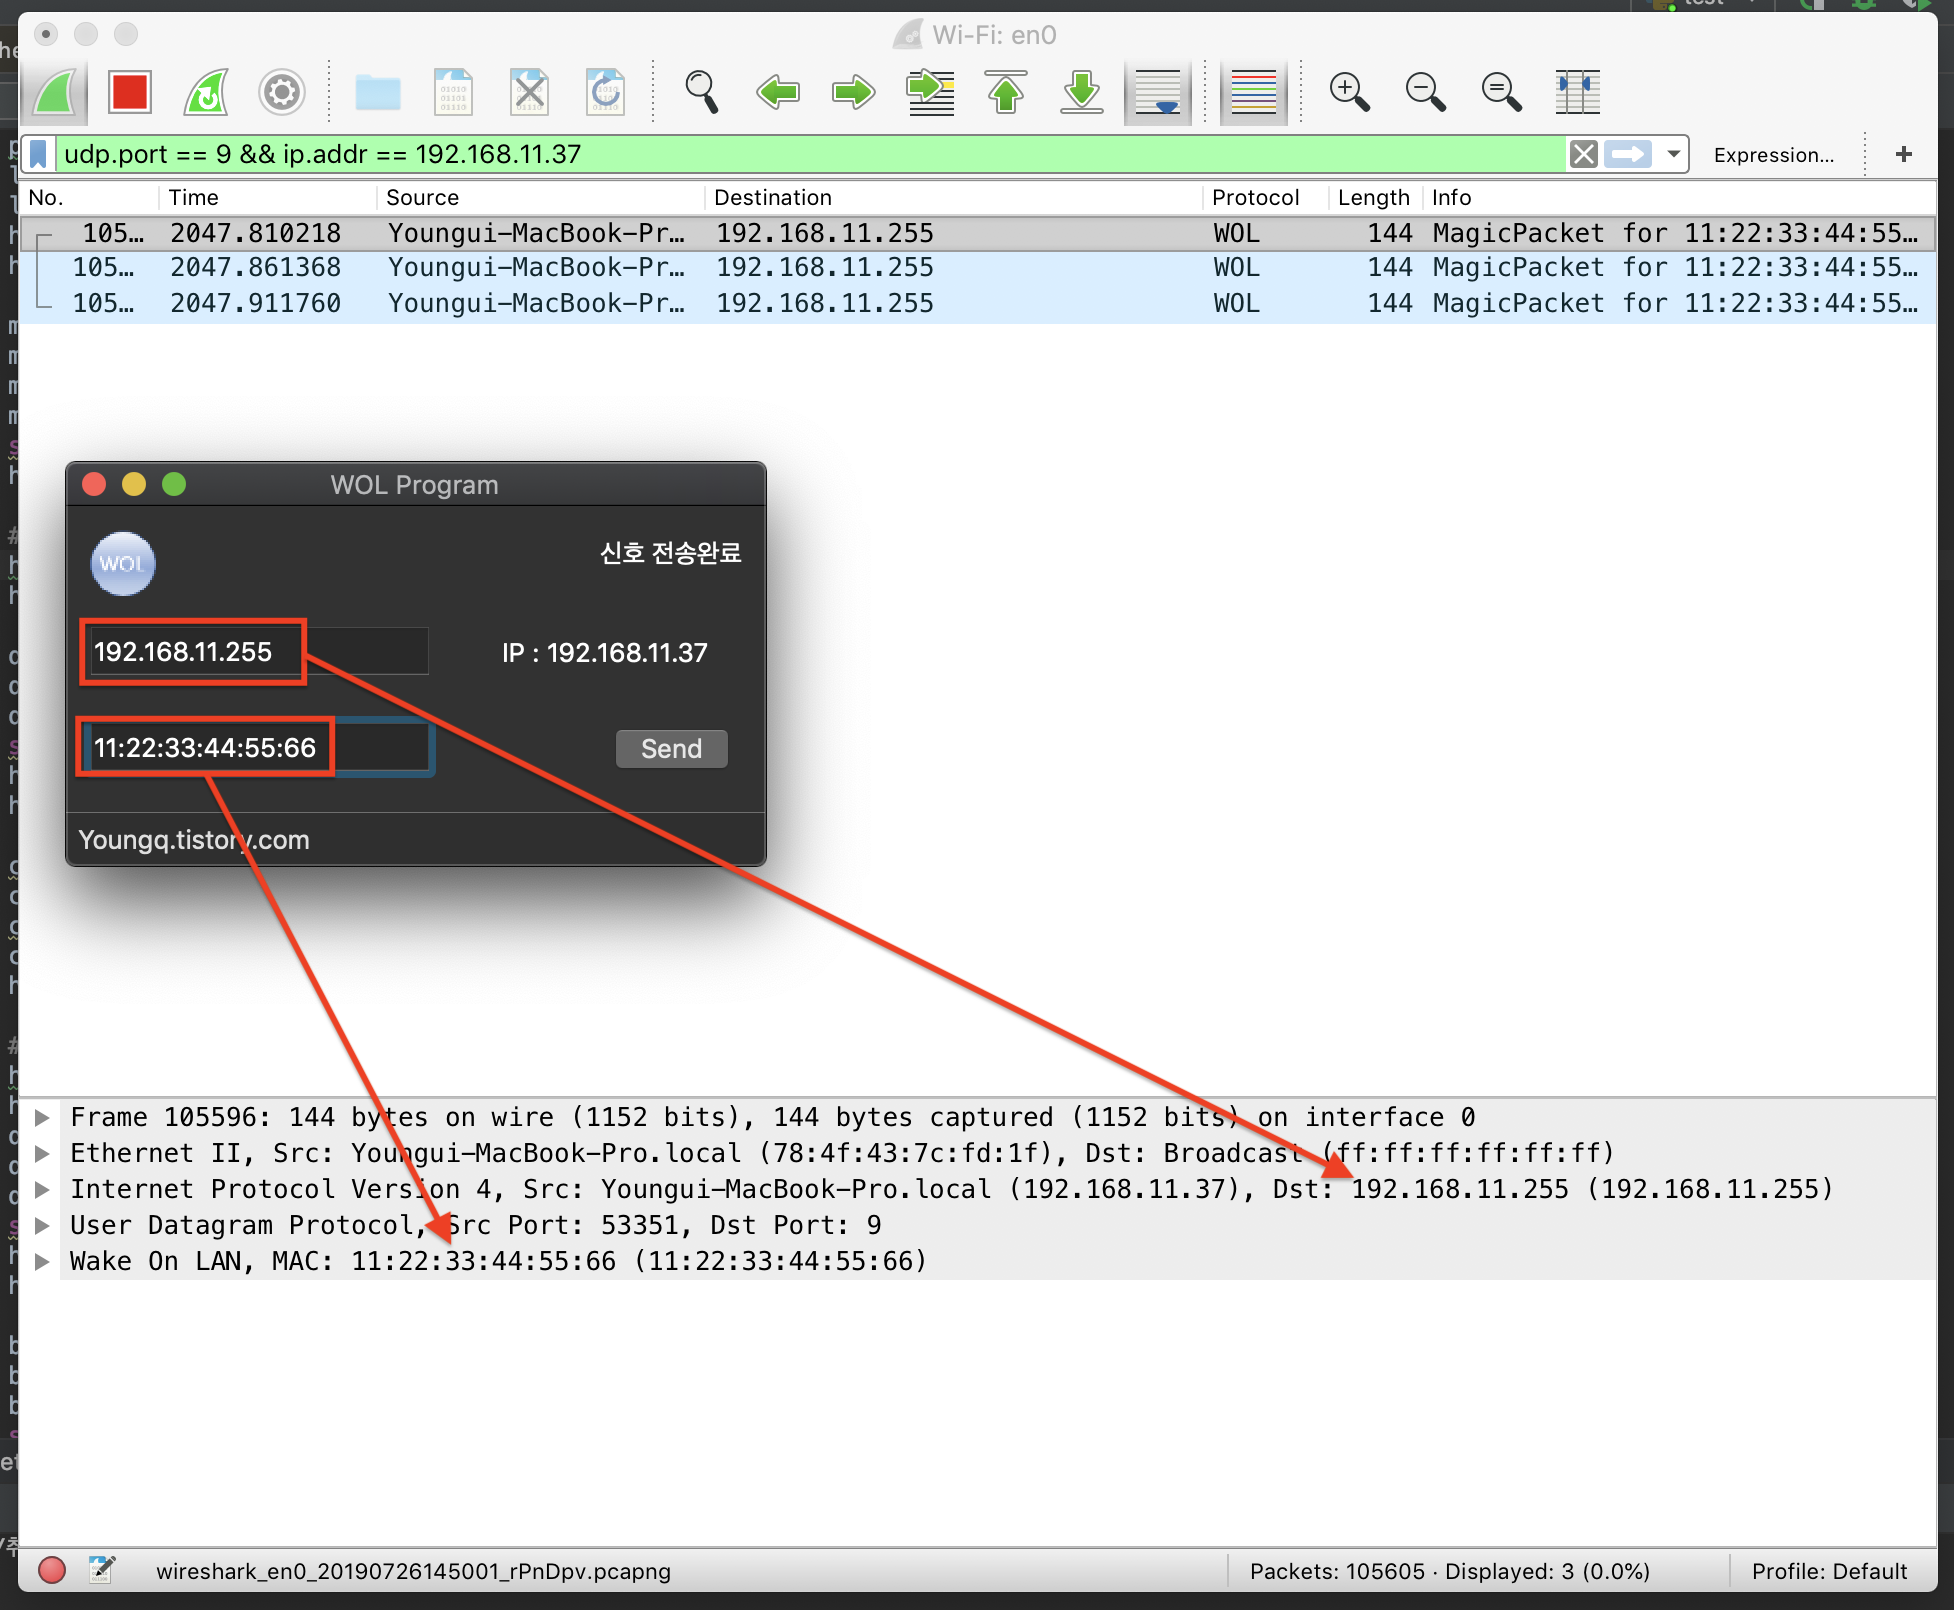
Task: Toggle auto-scroll during live capture
Action: click(x=1158, y=92)
